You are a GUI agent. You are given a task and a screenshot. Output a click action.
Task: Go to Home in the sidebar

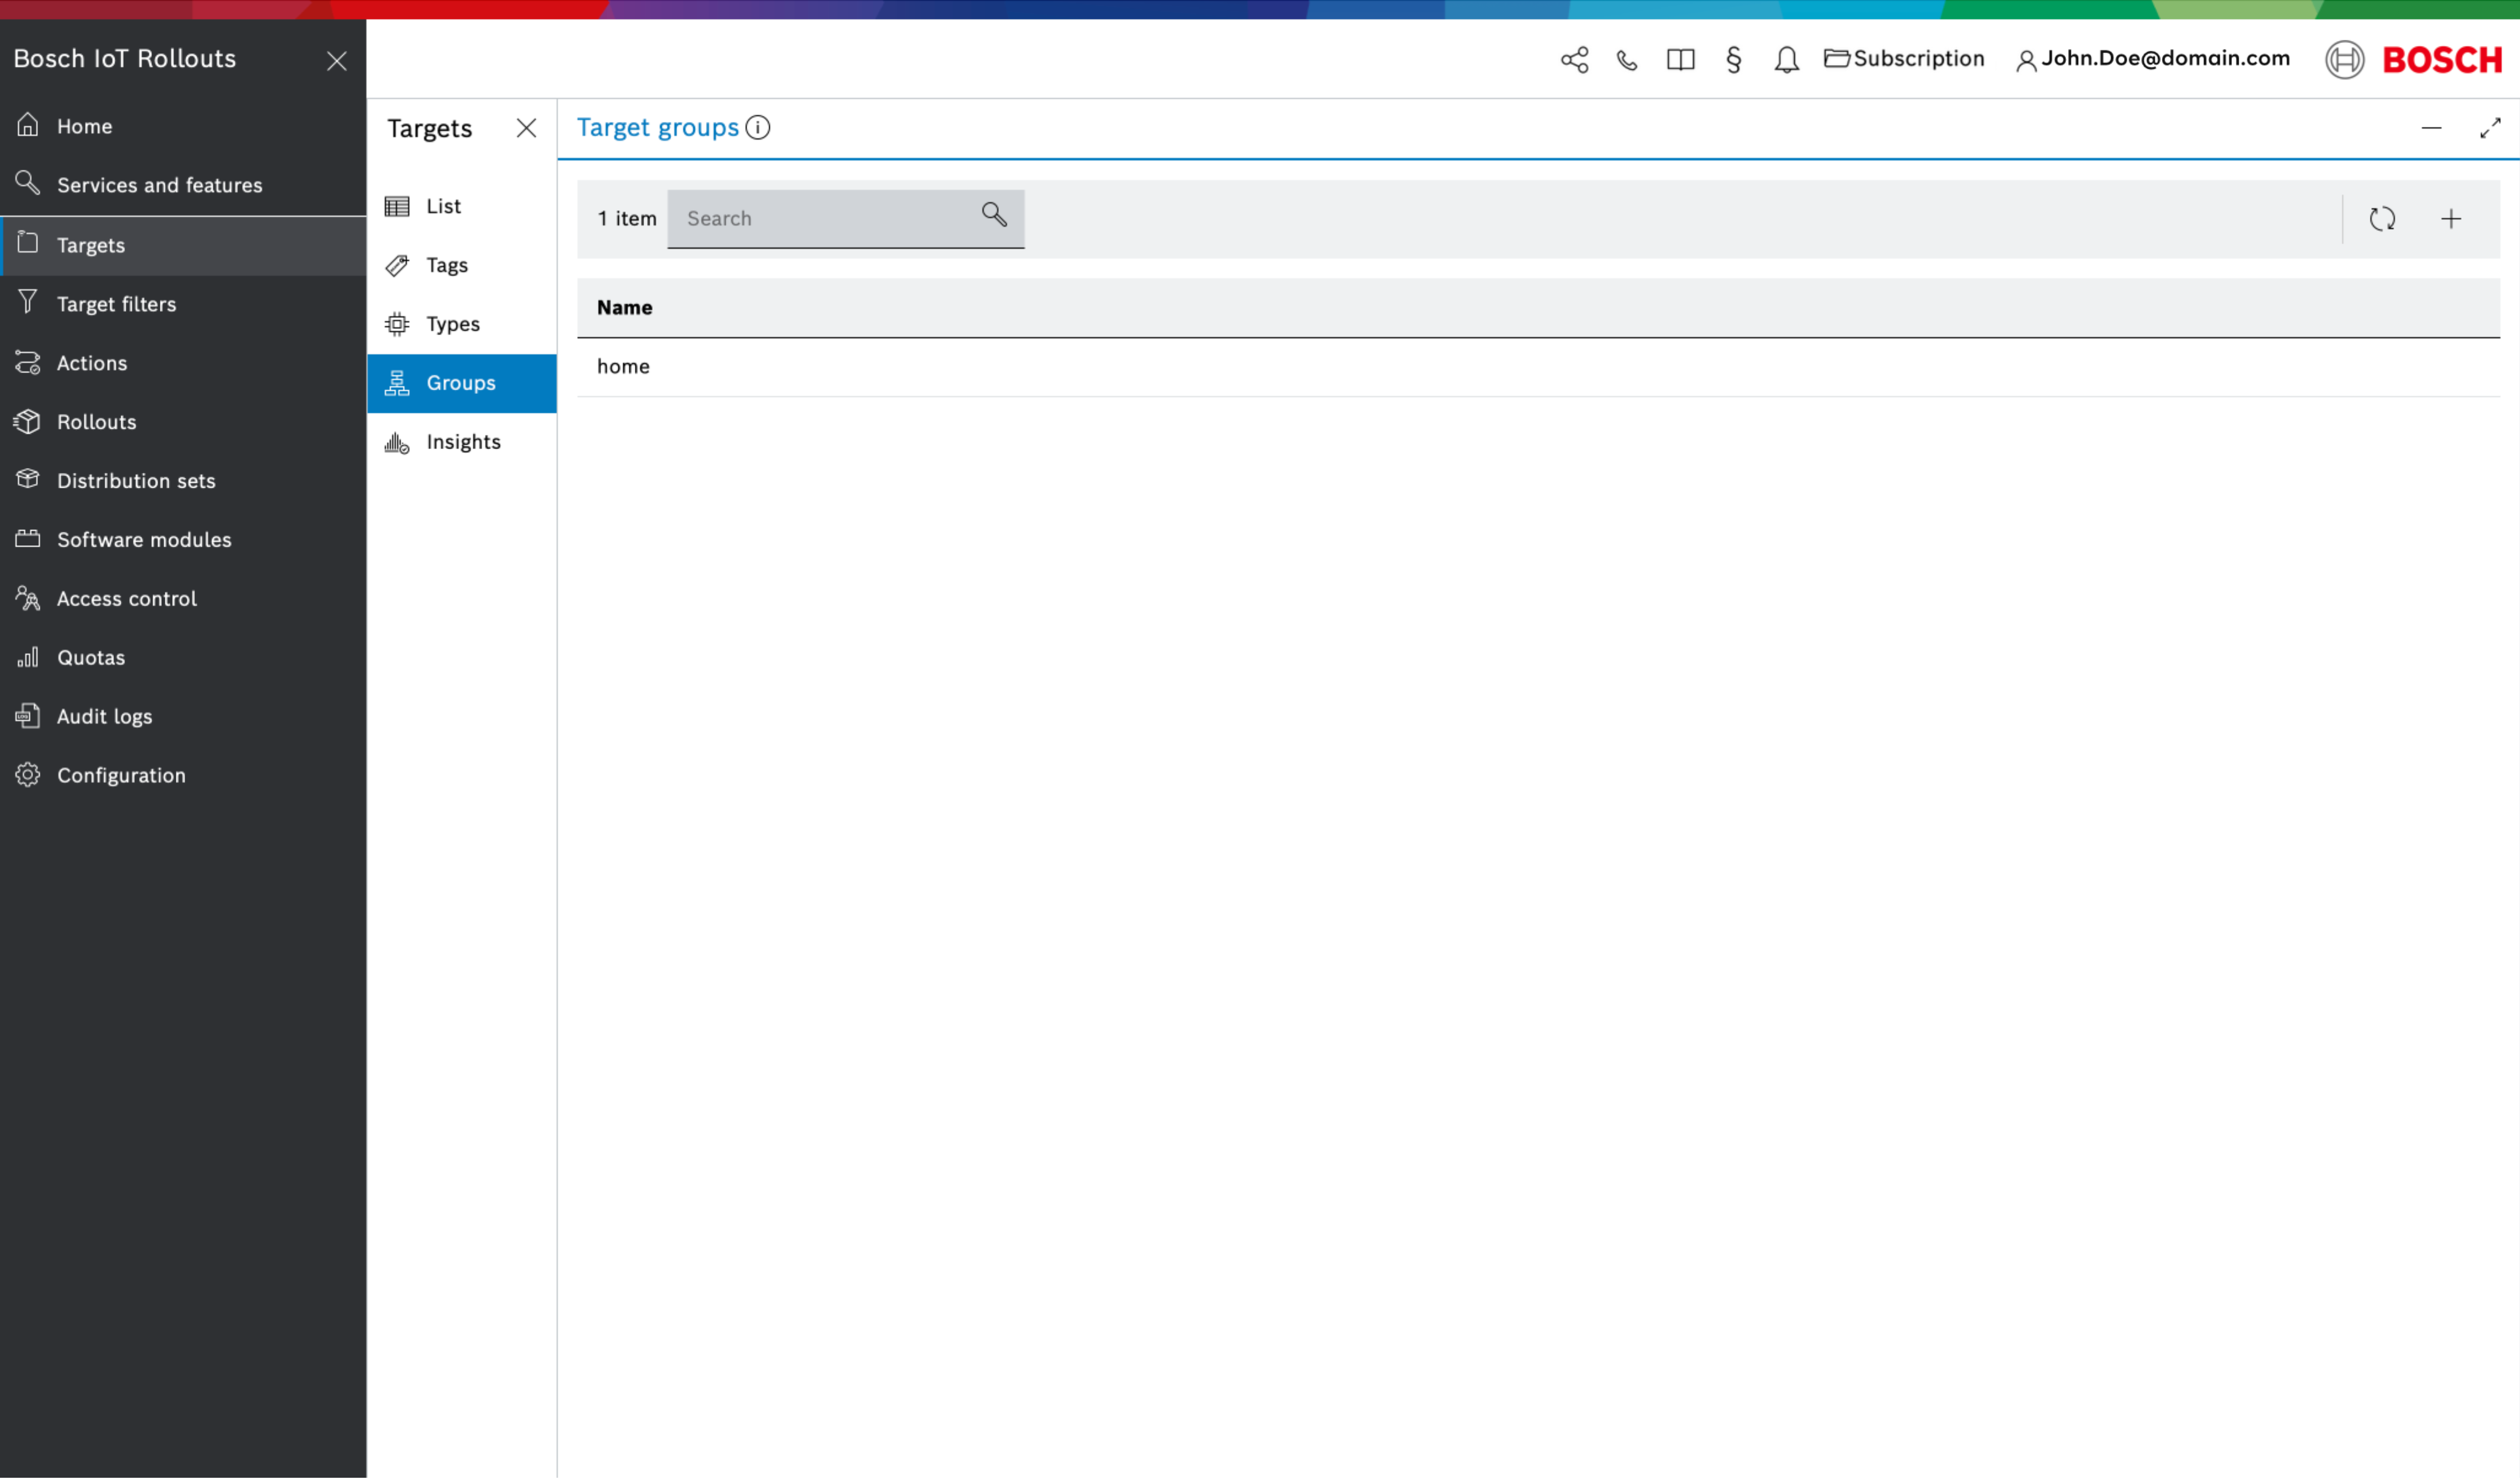click(x=183, y=126)
